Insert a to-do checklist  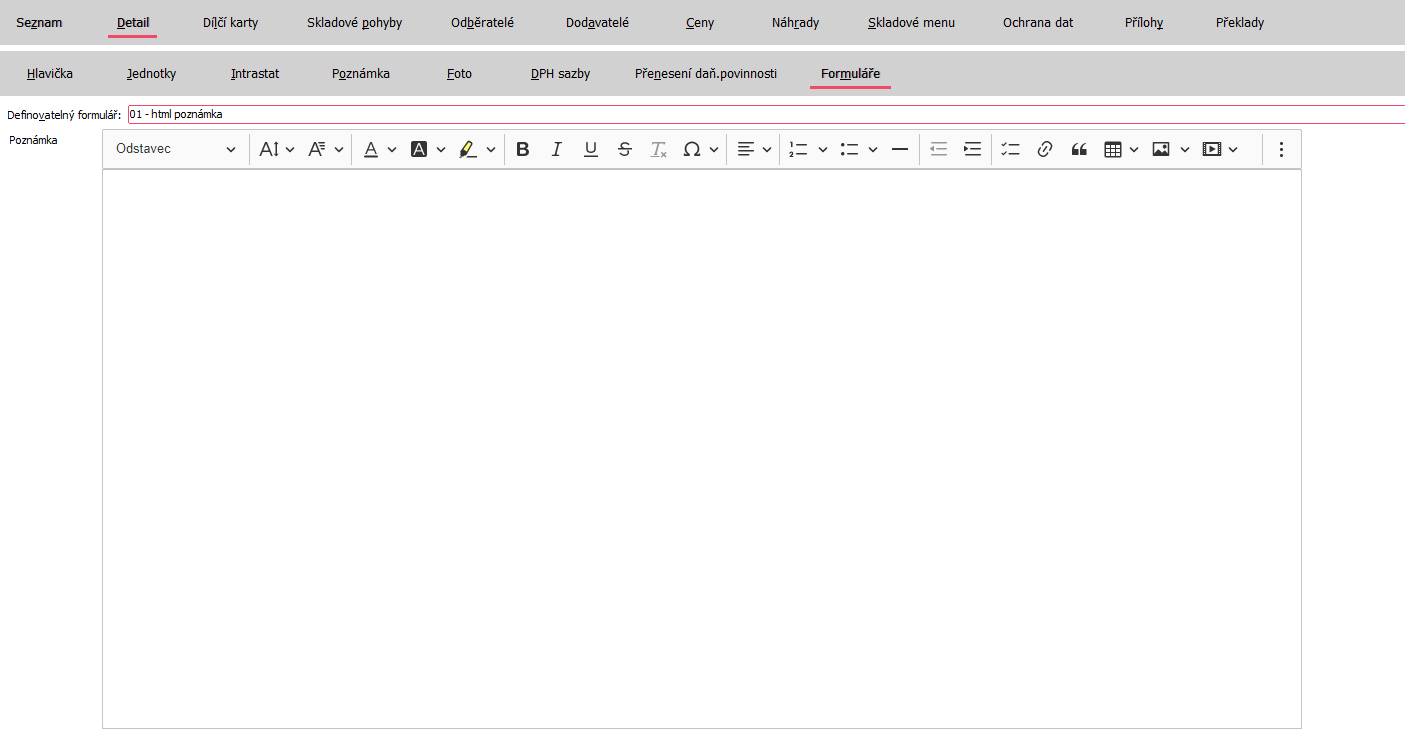click(1011, 149)
